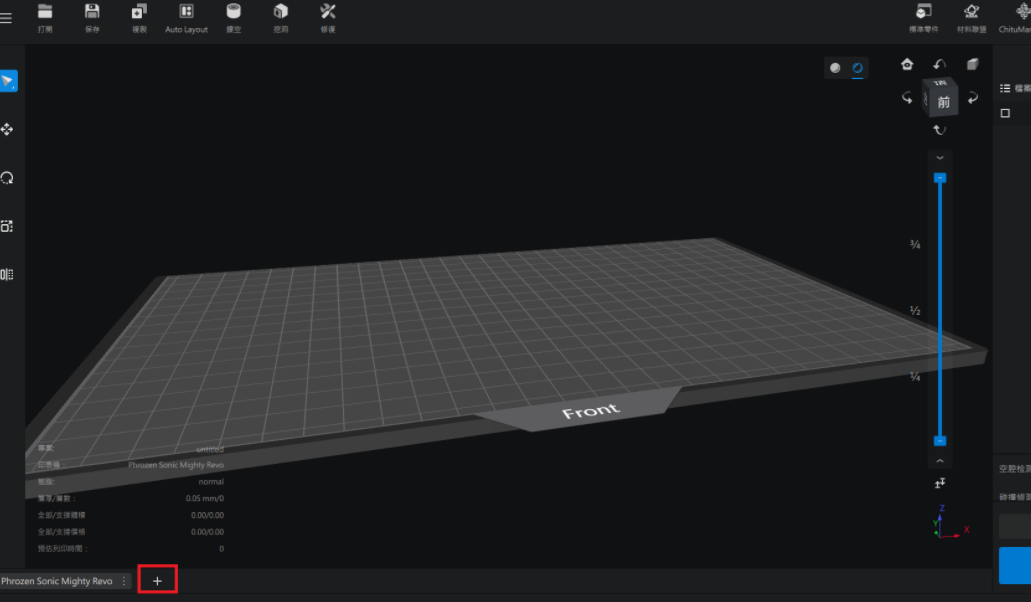Open the hamburger main menu

pyautogui.click(x=6, y=18)
